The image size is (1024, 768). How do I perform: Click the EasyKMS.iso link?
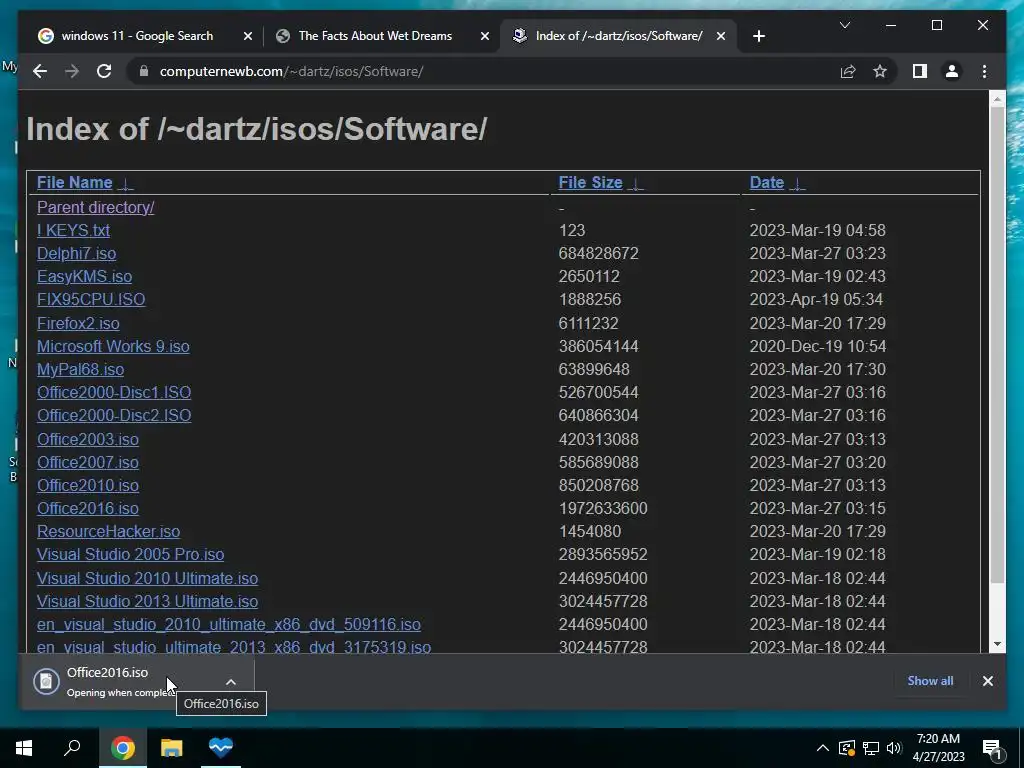84,276
